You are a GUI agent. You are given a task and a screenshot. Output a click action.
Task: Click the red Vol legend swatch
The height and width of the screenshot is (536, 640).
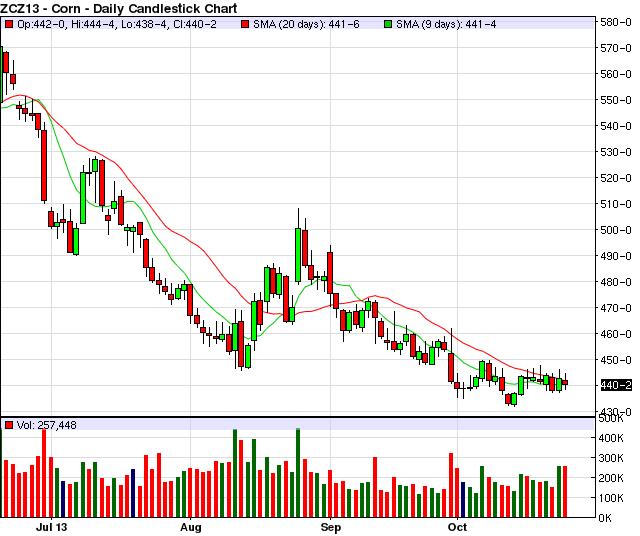pyautogui.click(x=8, y=425)
